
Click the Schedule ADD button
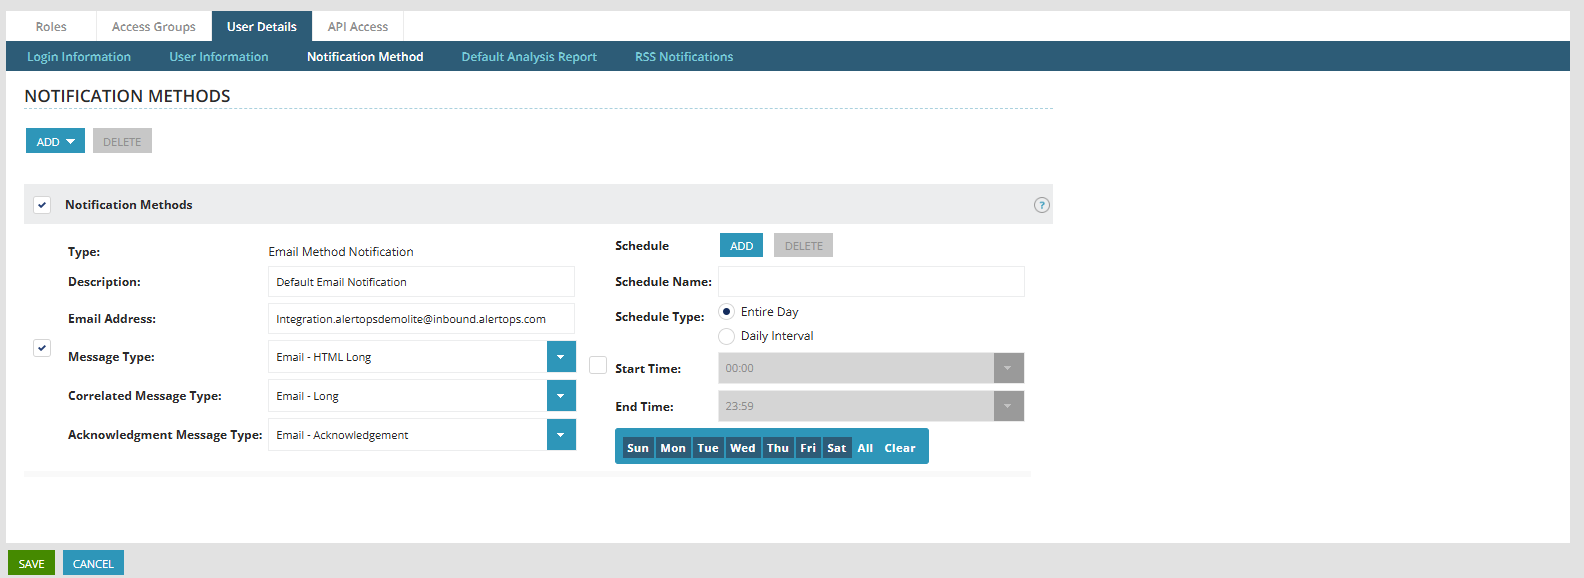pos(741,246)
